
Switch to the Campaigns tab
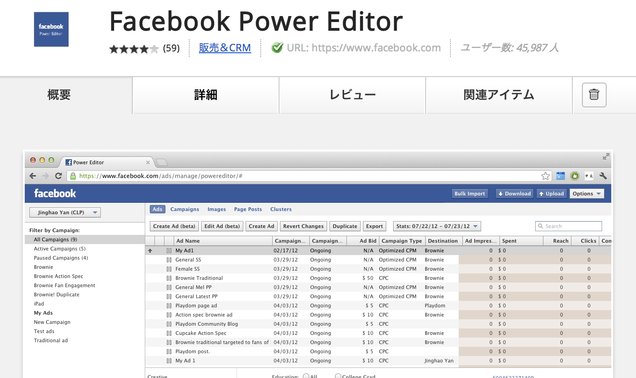185,209
